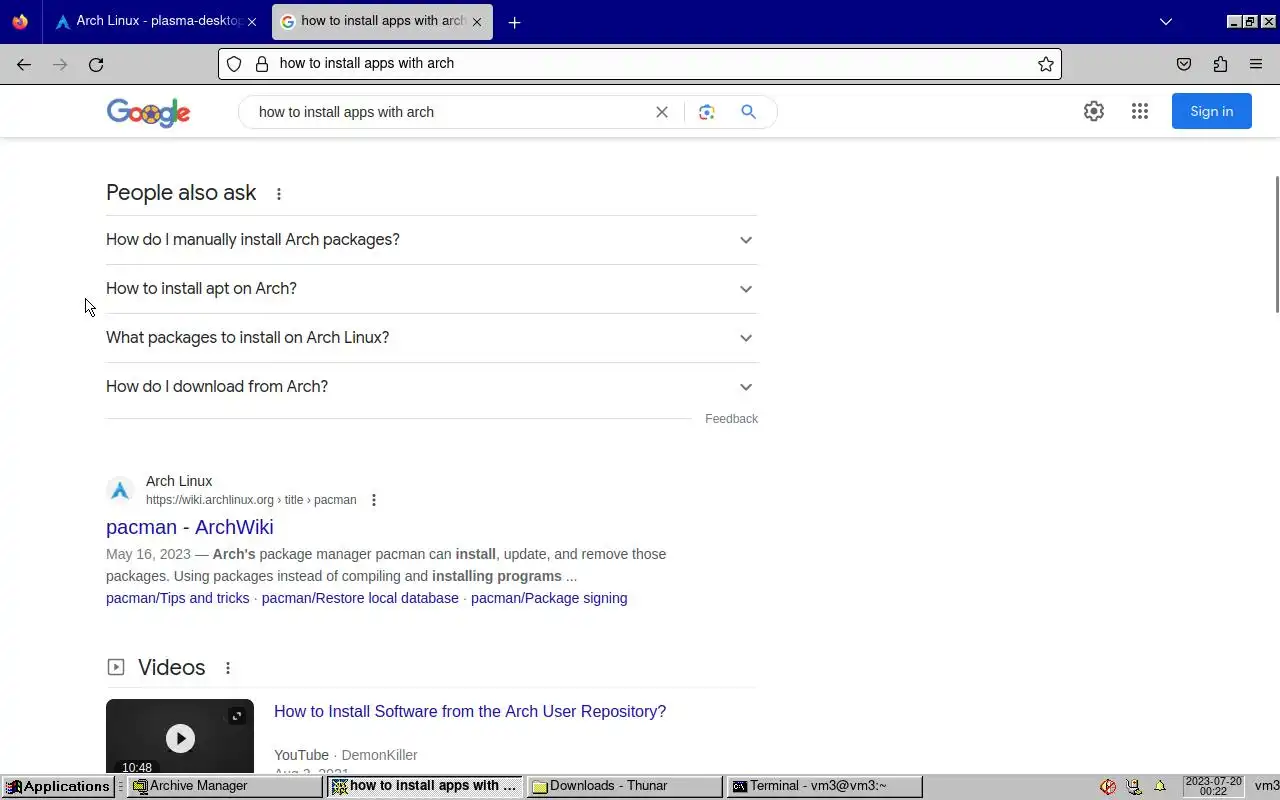Viewport: 1280px width, 800px height.
Task: Open People also ask options menu
Action: coord(279,194)
